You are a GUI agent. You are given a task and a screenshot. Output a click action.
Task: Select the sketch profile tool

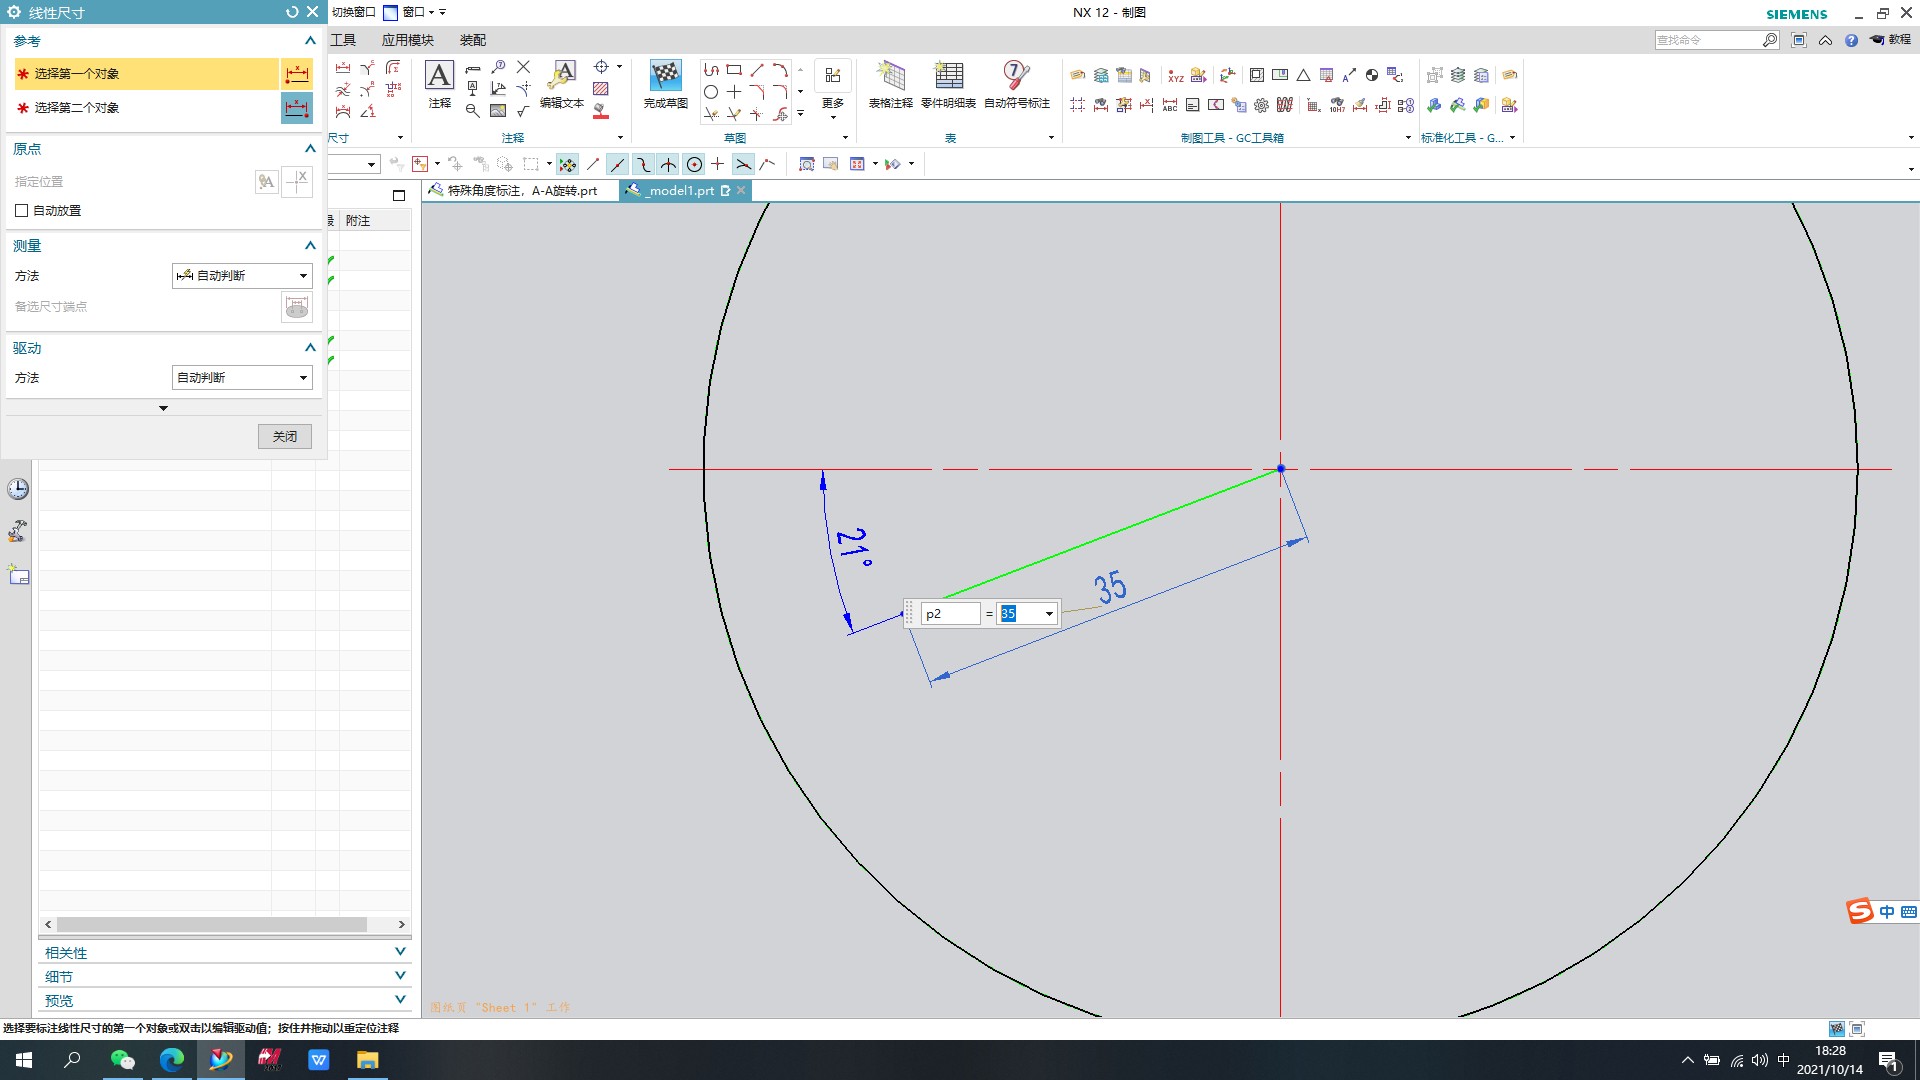(x=711, y=70)
